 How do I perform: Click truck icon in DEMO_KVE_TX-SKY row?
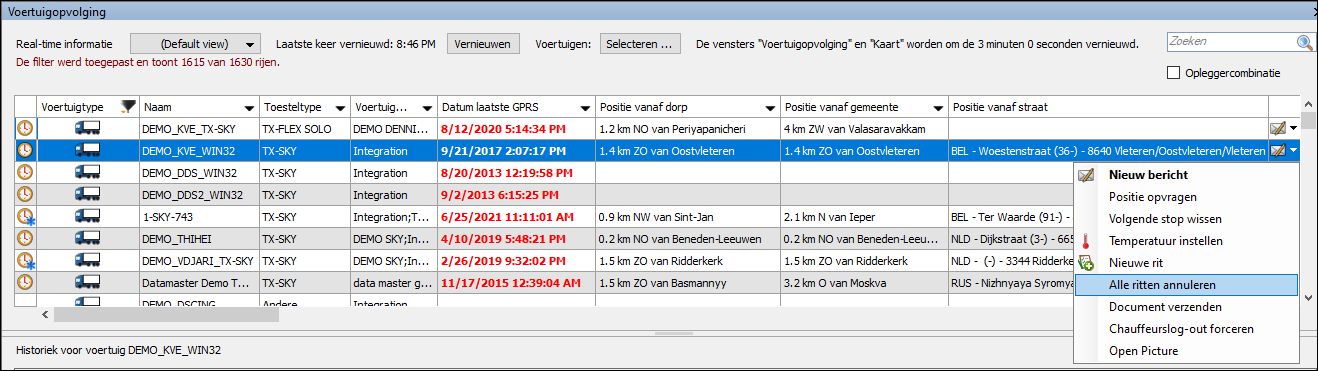[88, 128]
